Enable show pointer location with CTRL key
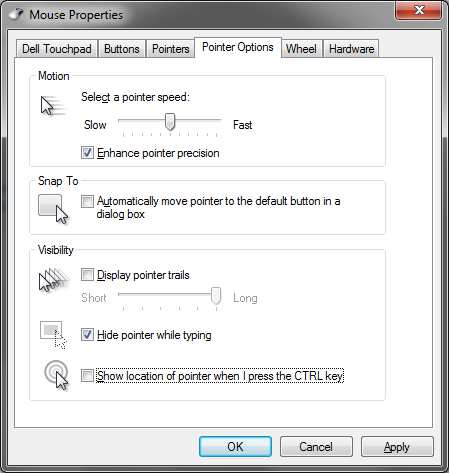 tap(87, 376)
